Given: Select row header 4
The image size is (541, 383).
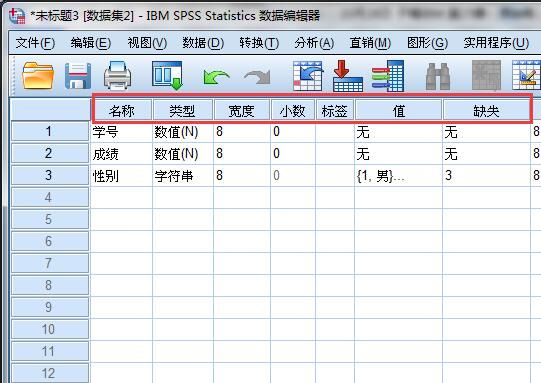Looking at the screenshot, I should (x=50, y=197).
